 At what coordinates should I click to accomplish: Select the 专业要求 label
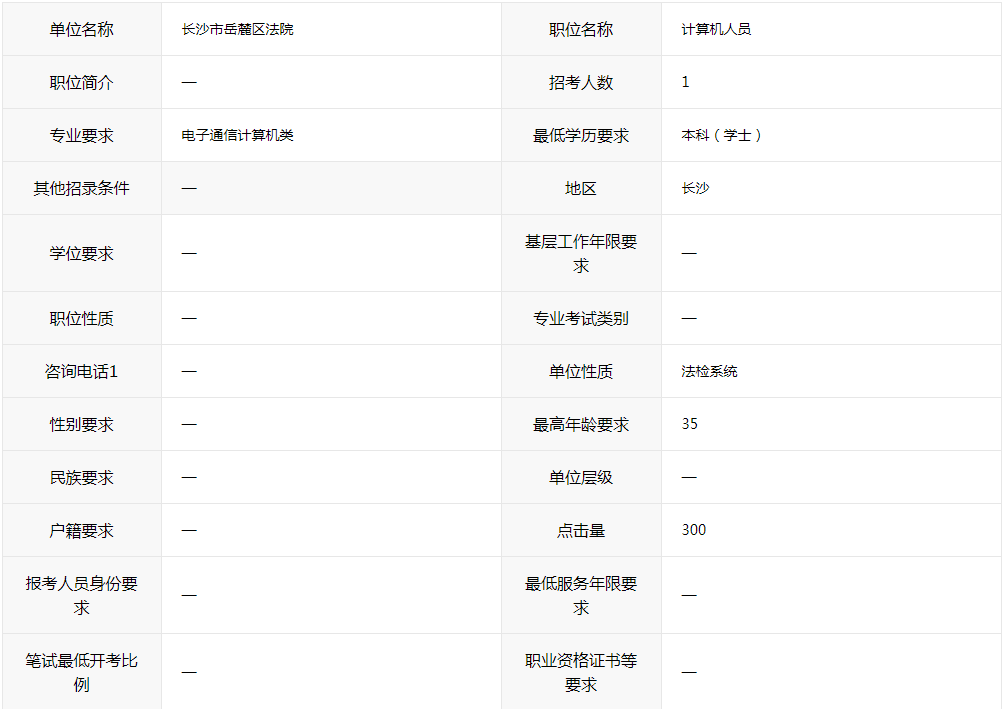click(x=82, y=136)
